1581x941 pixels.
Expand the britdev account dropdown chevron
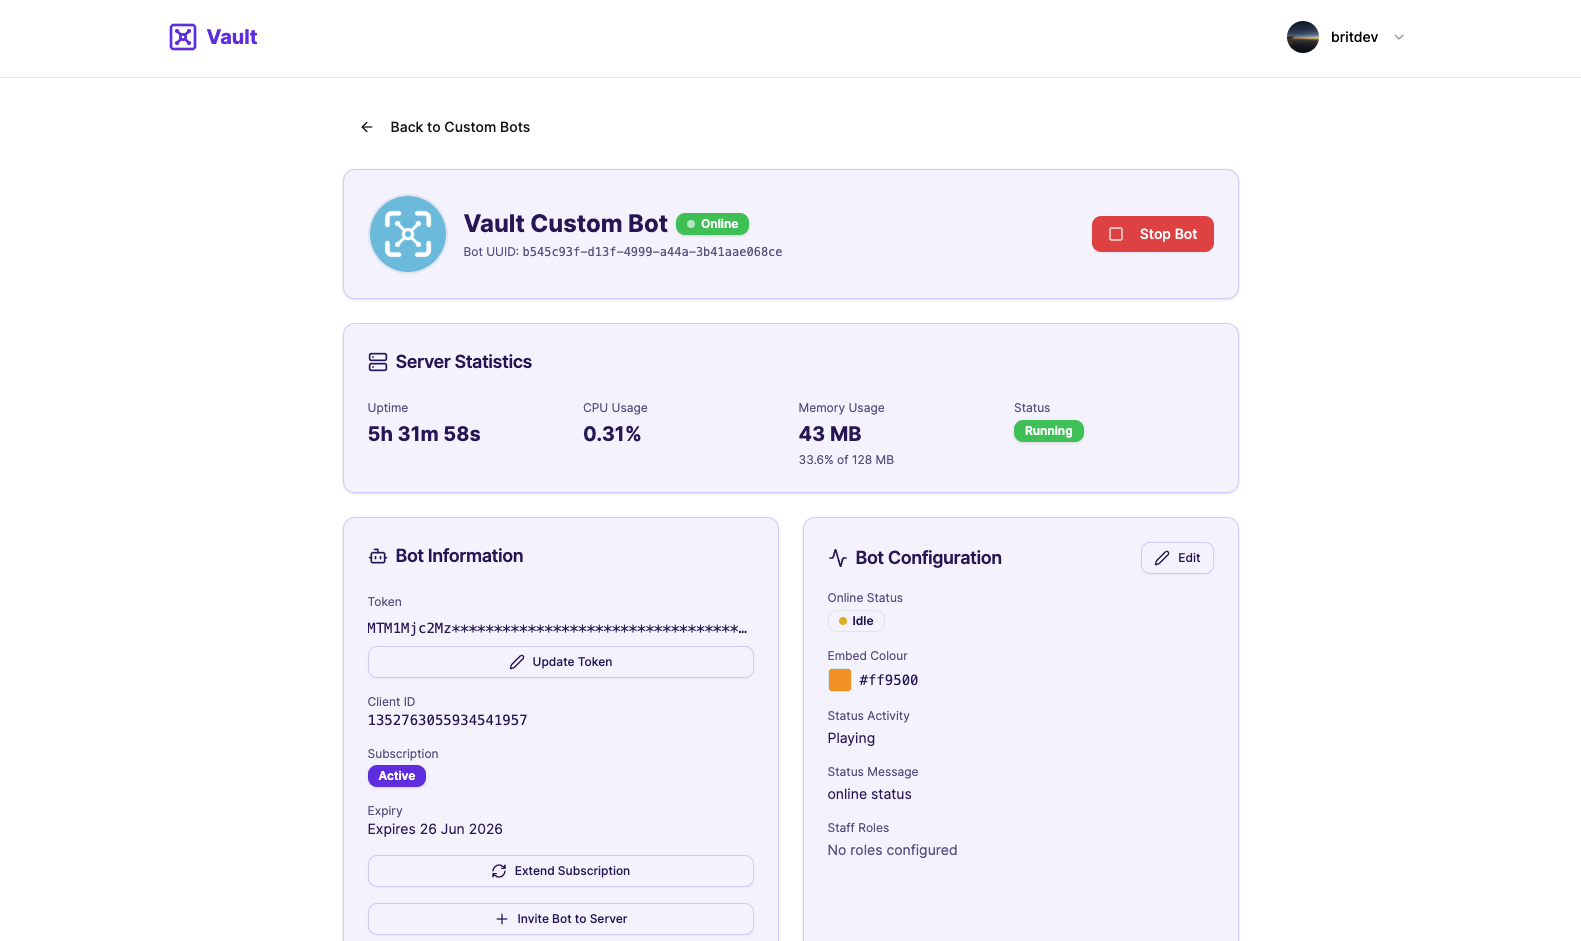click(1399, 37)
